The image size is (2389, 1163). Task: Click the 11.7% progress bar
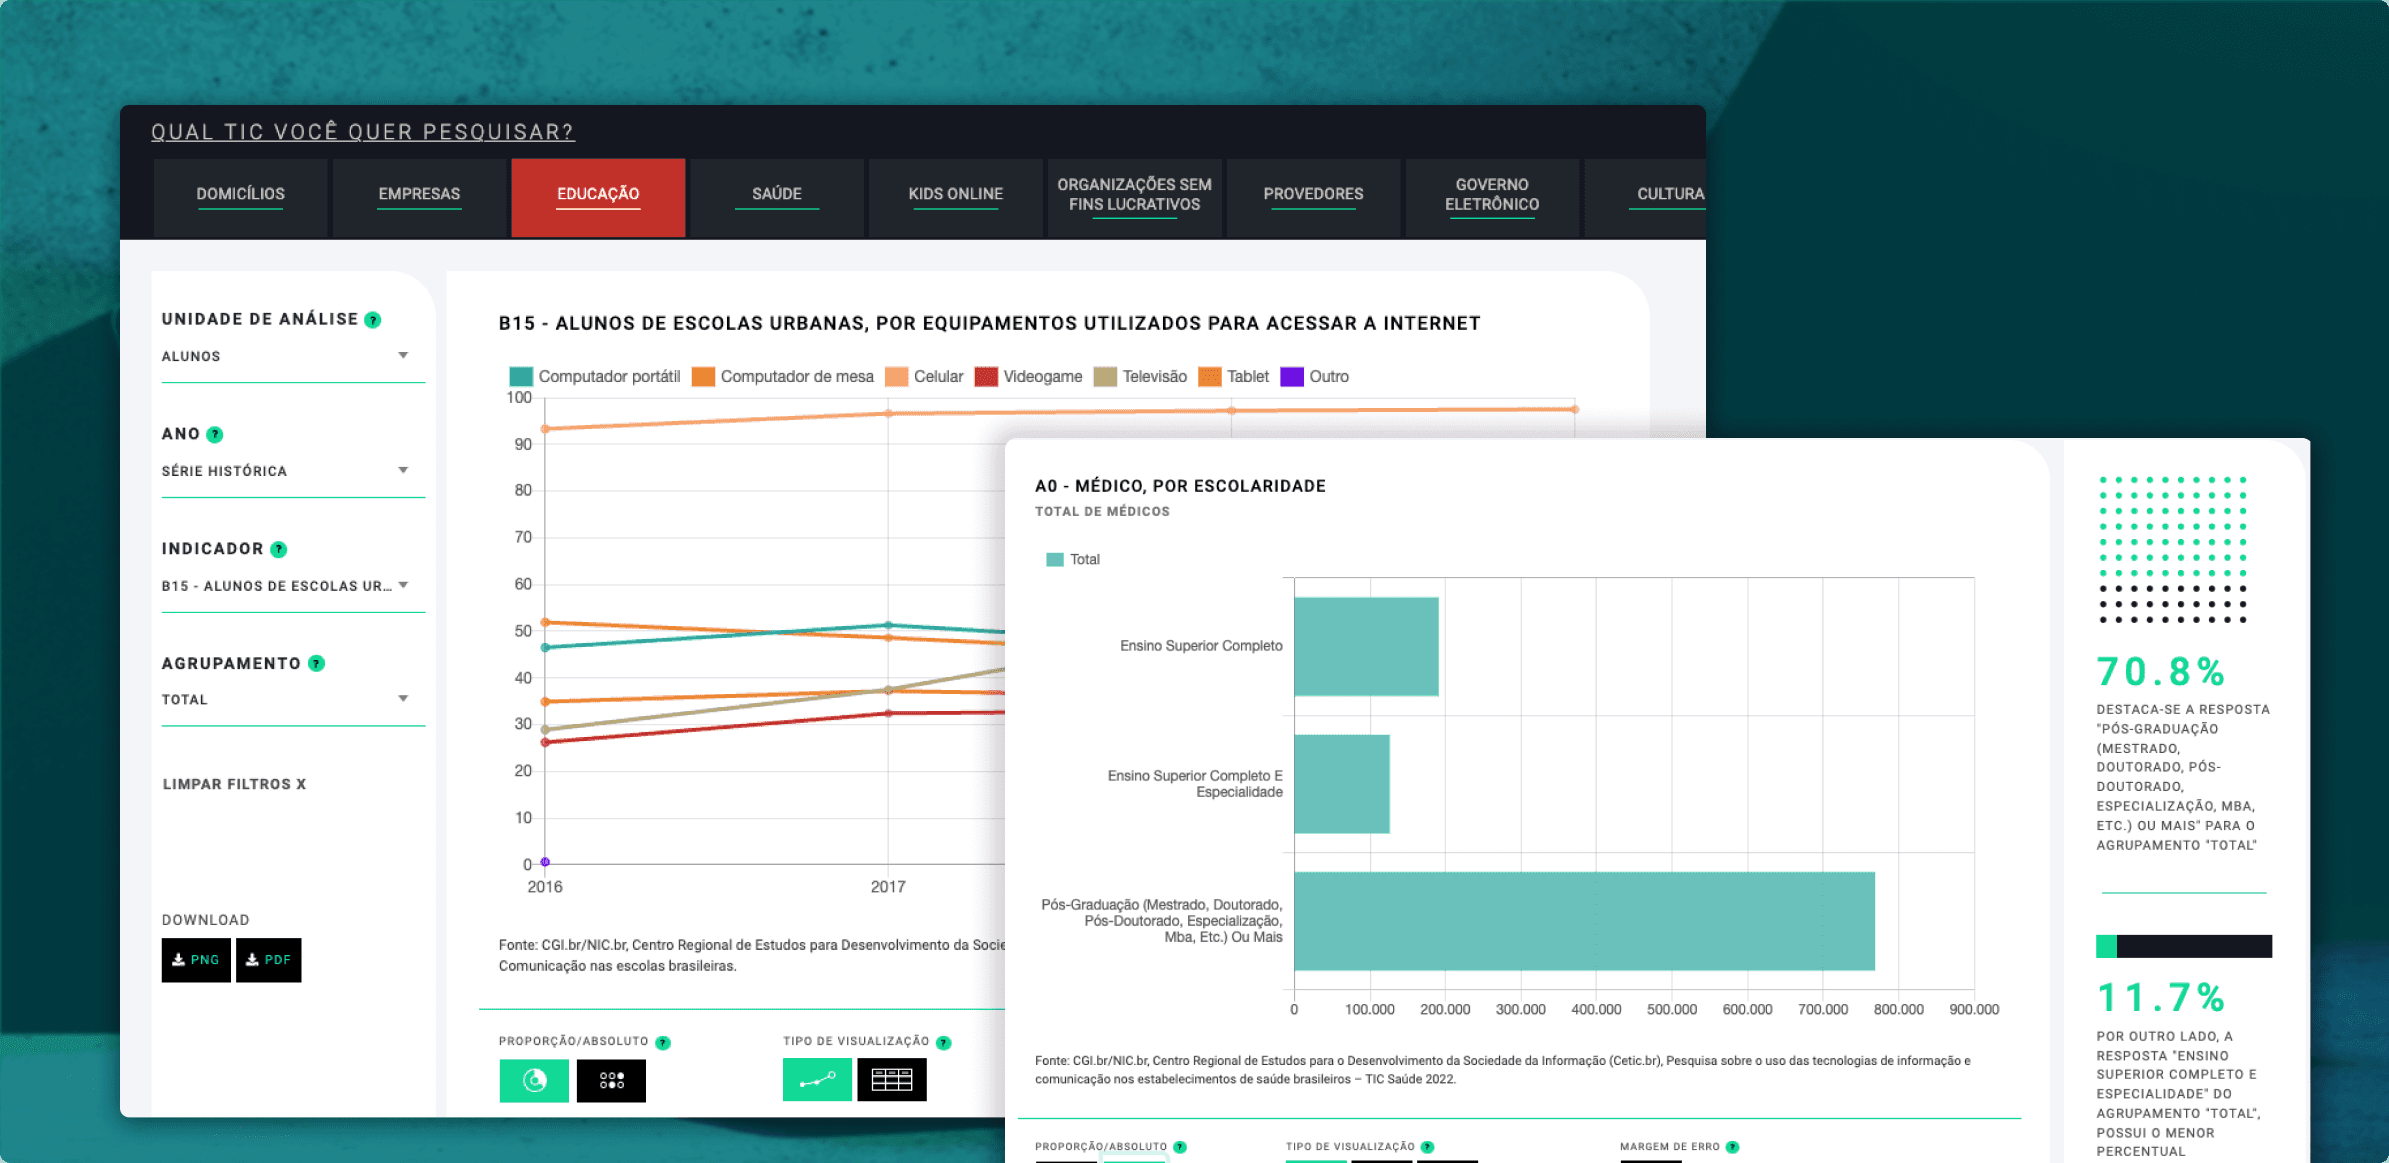[2184, 946]
